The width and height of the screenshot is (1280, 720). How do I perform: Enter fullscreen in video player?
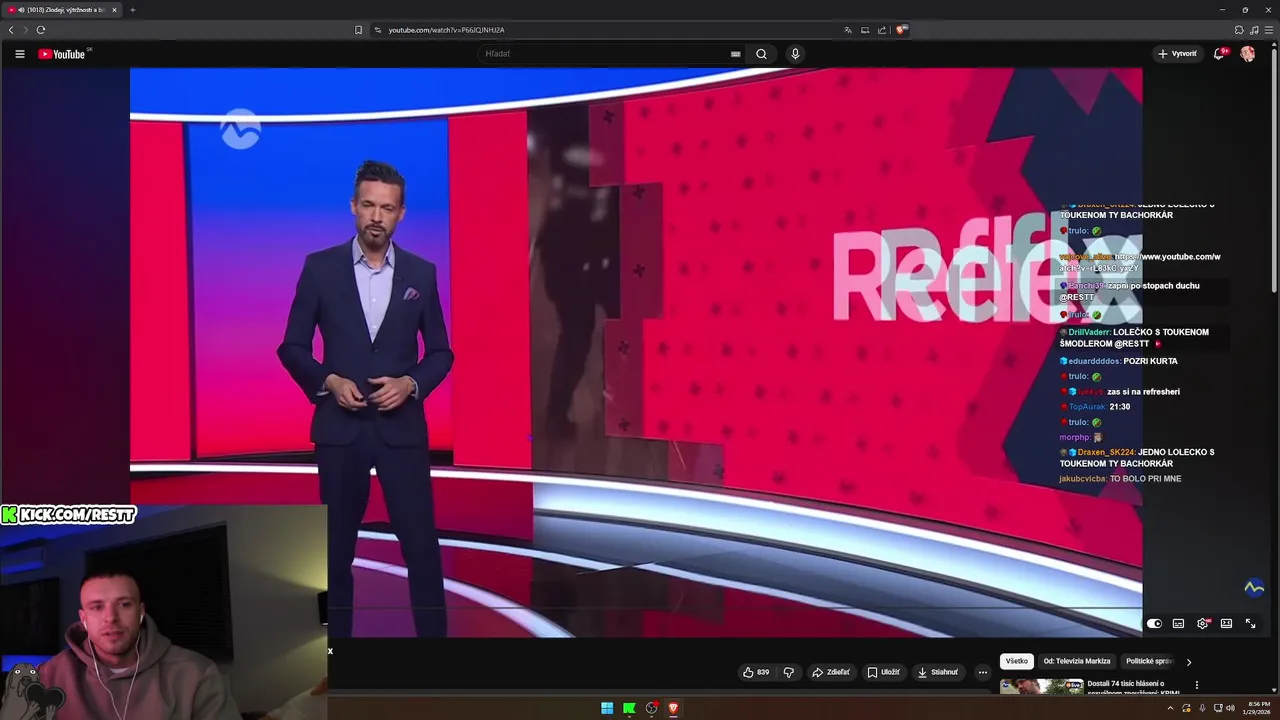tap(1250, 623)
